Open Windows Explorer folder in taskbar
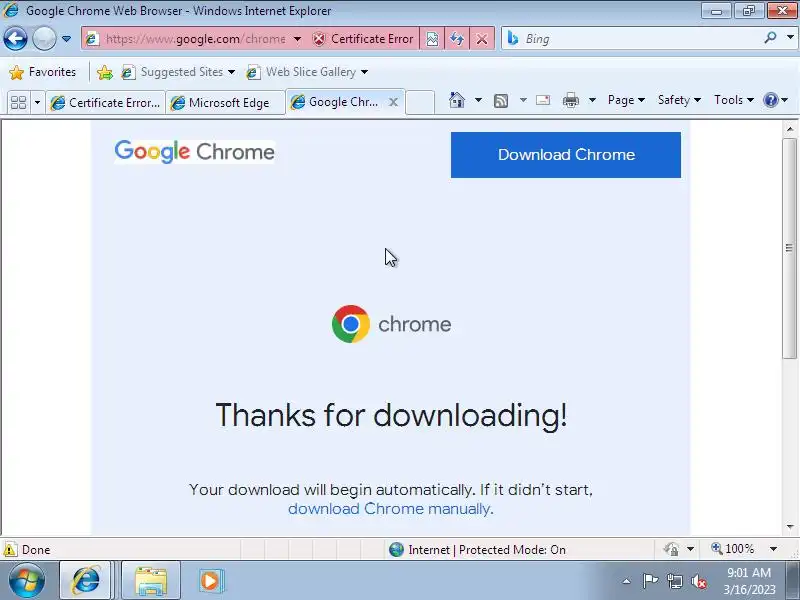The image size is (800, 600). click(x=151, y=581)
